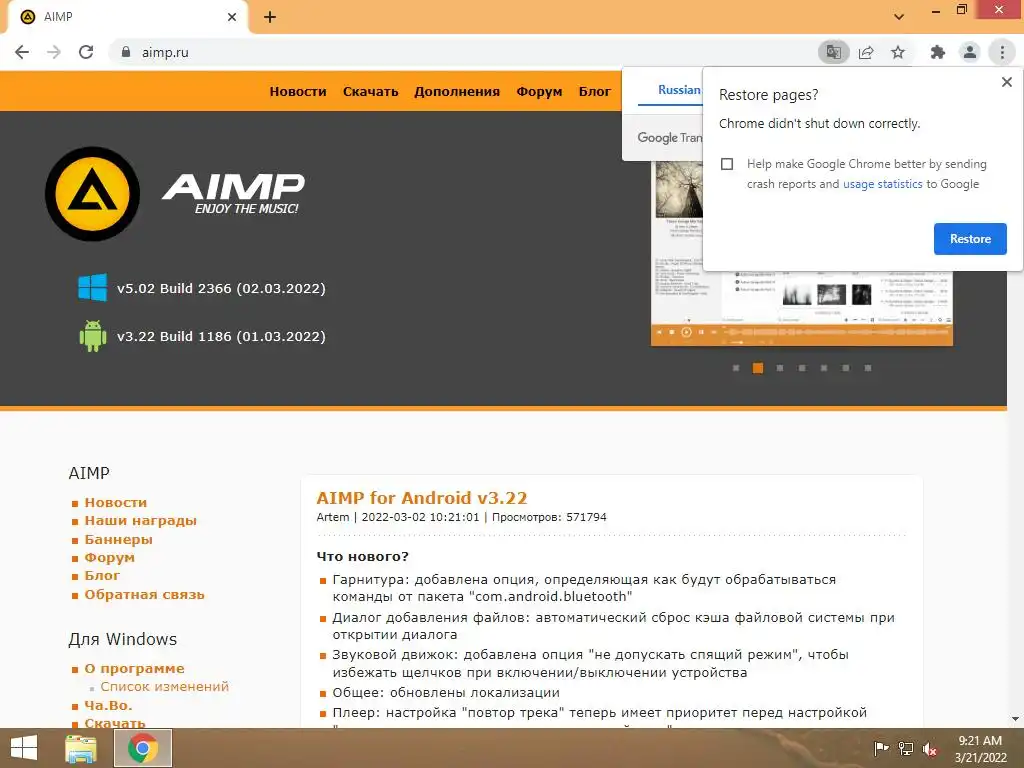Select the last slideshow indicator dot

pos(868,368)
